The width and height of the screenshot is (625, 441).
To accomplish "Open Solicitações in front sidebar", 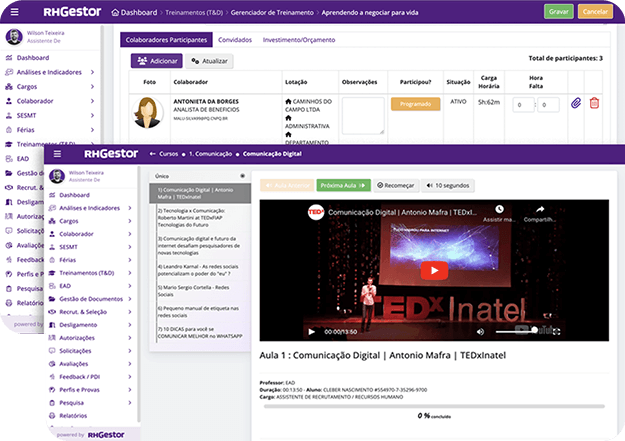I will 75,351.
